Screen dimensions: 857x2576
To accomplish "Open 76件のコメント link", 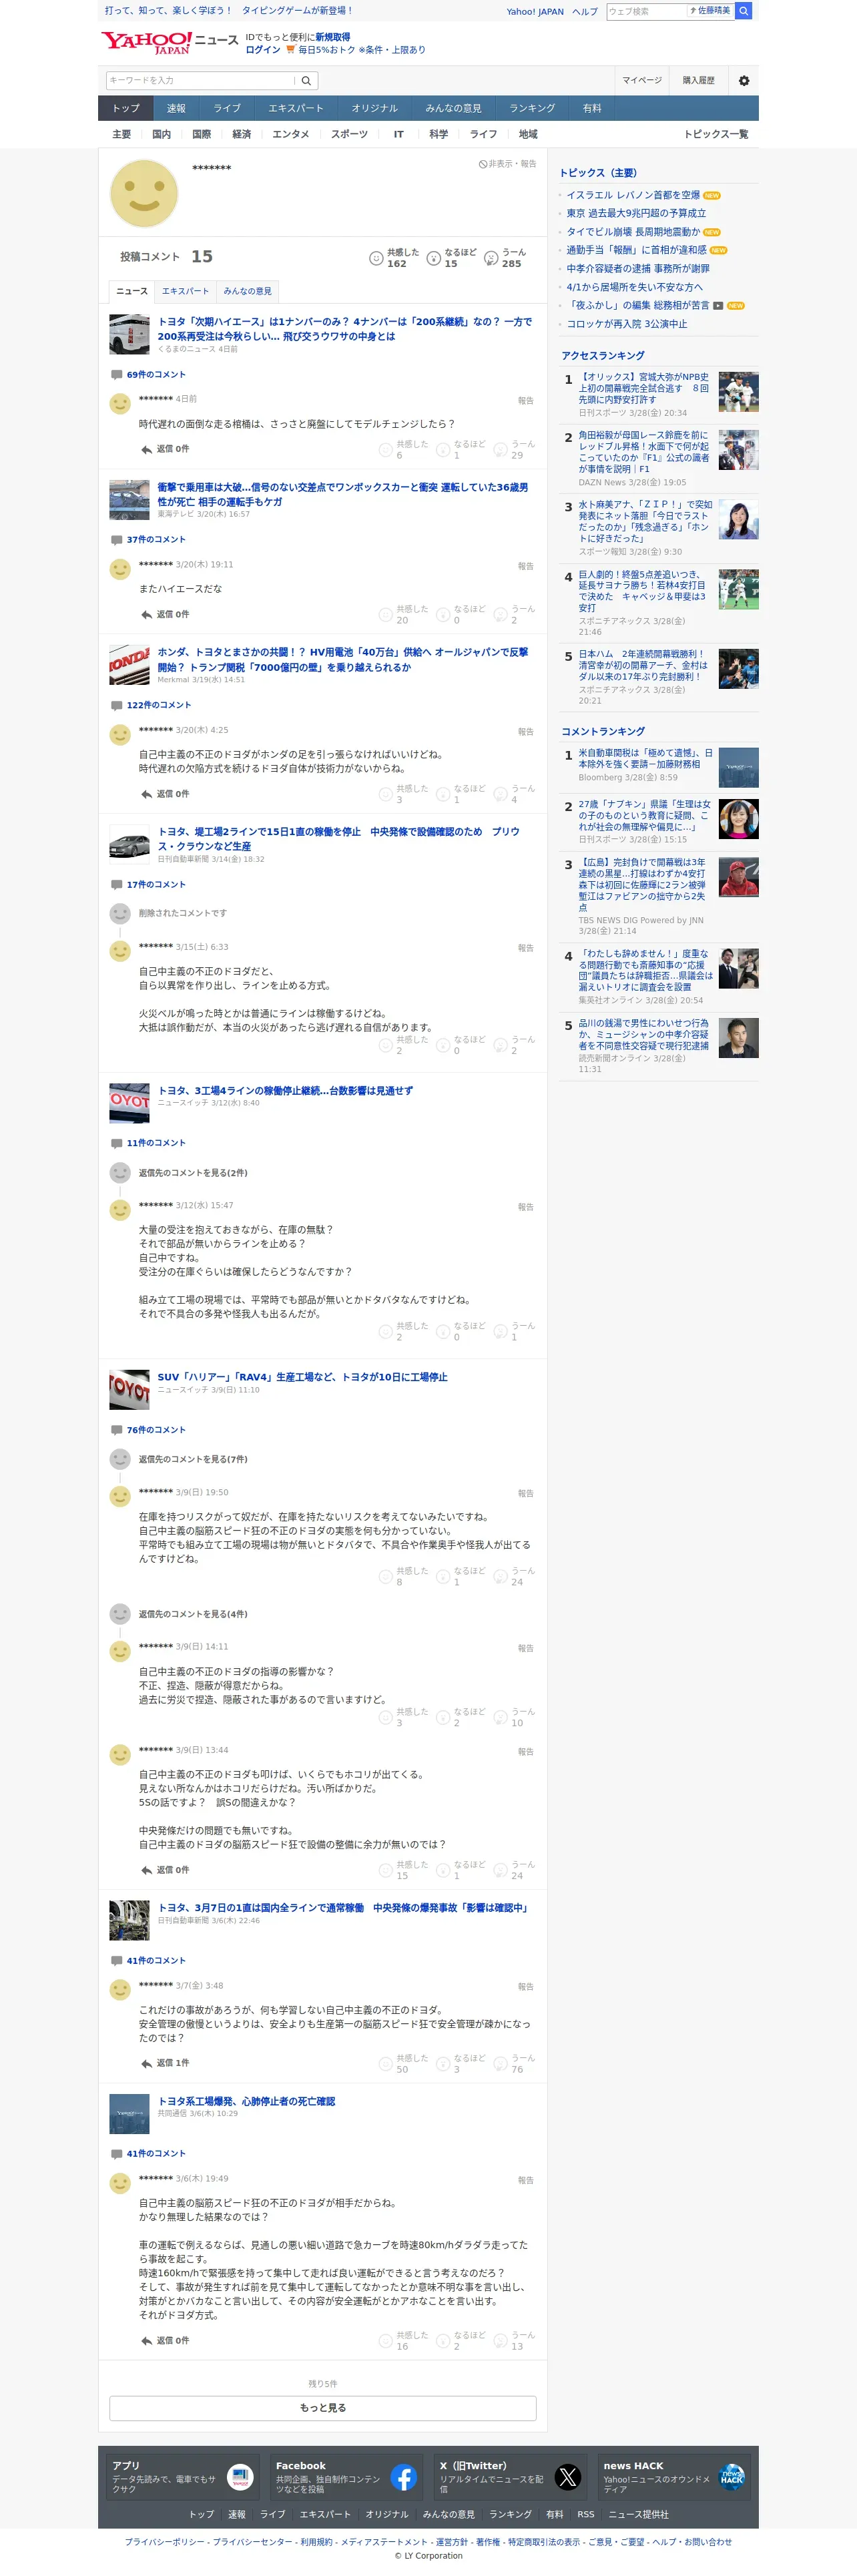I will click(x=156, y=1431).
